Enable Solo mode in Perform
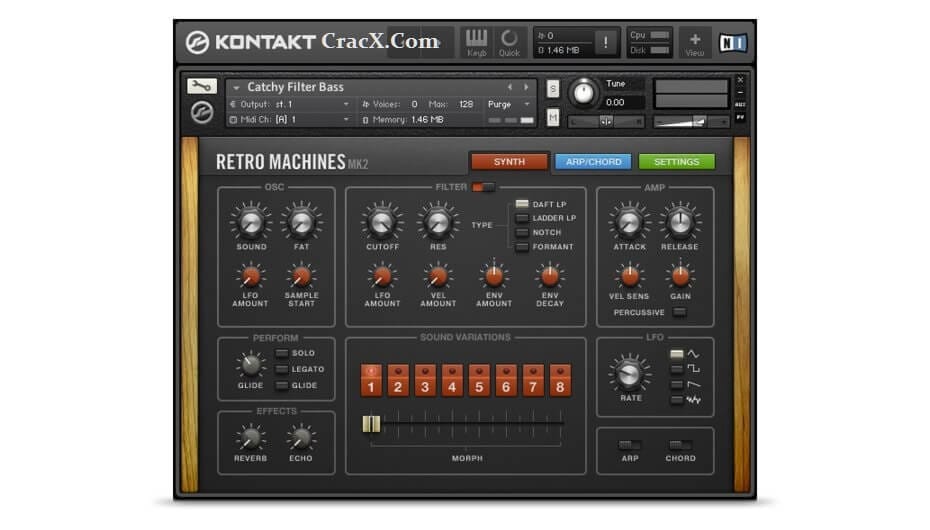 282,353
